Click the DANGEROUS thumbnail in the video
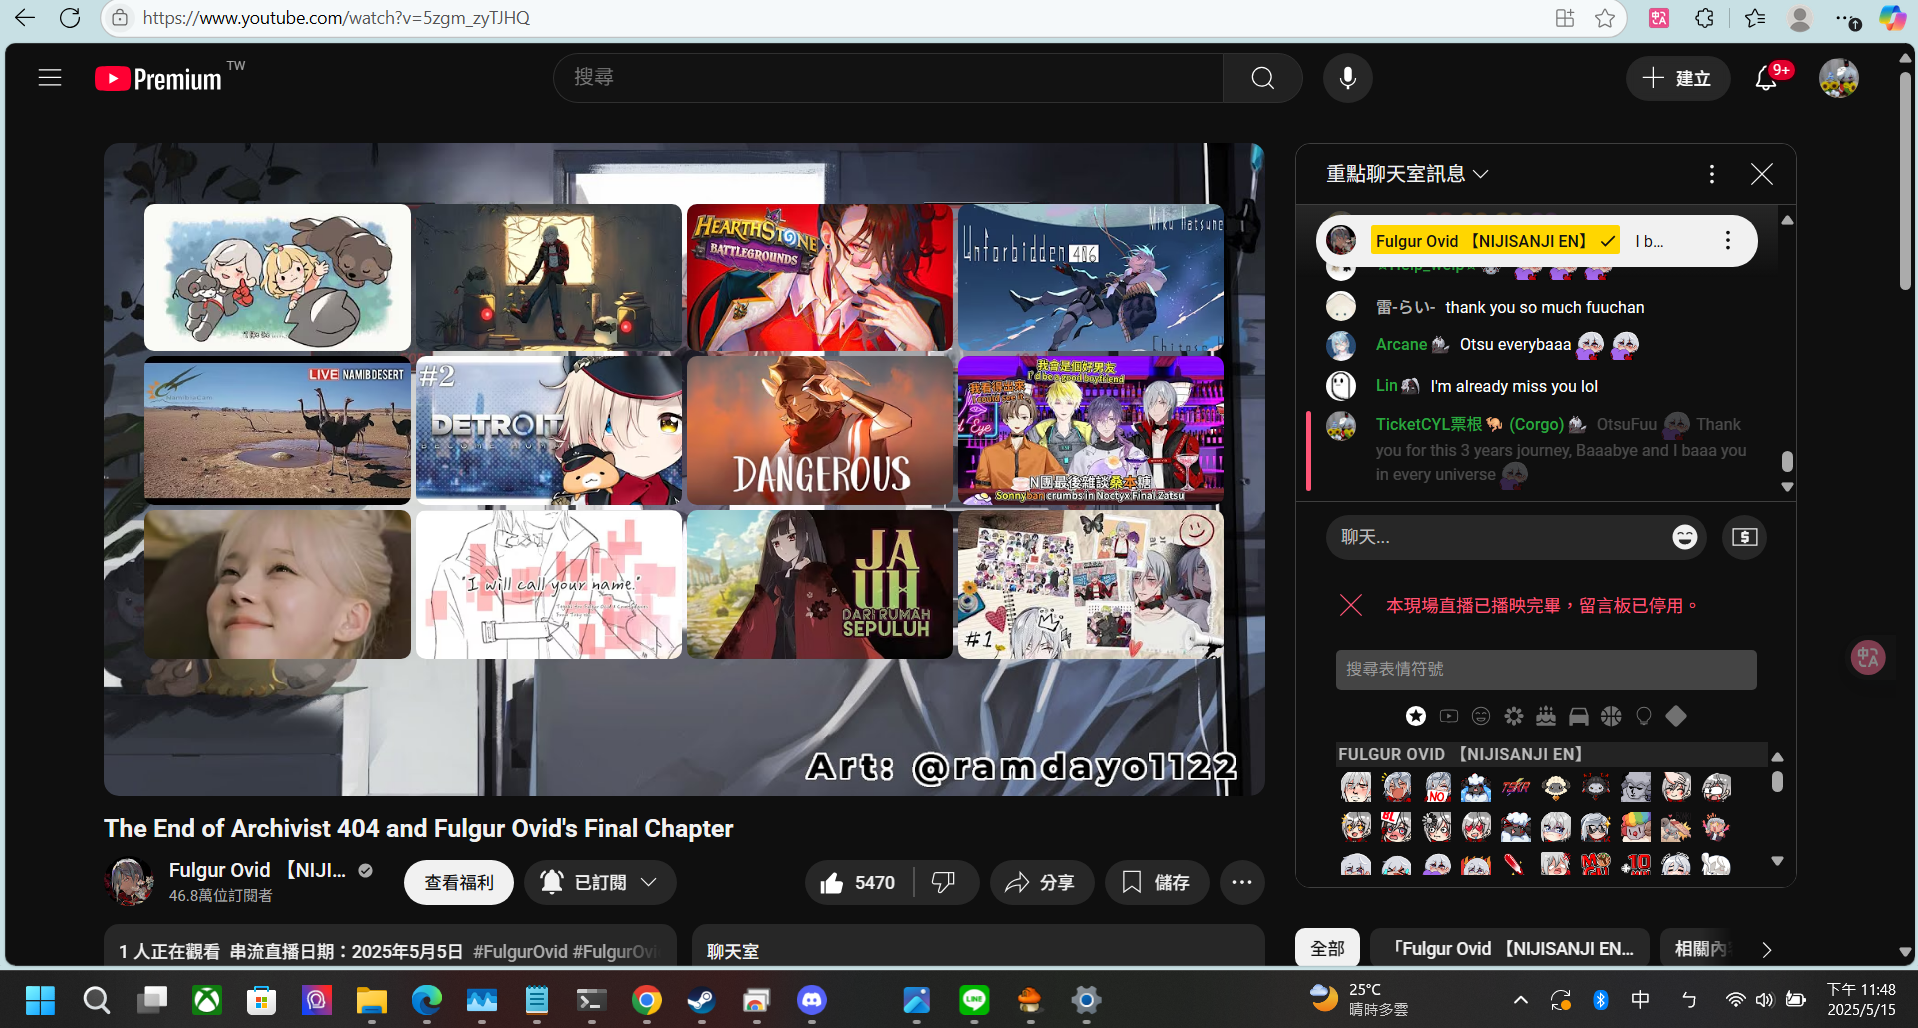Image resolution: width=1918 pixels, height=1028 pixels. click(x=820, y=430)
